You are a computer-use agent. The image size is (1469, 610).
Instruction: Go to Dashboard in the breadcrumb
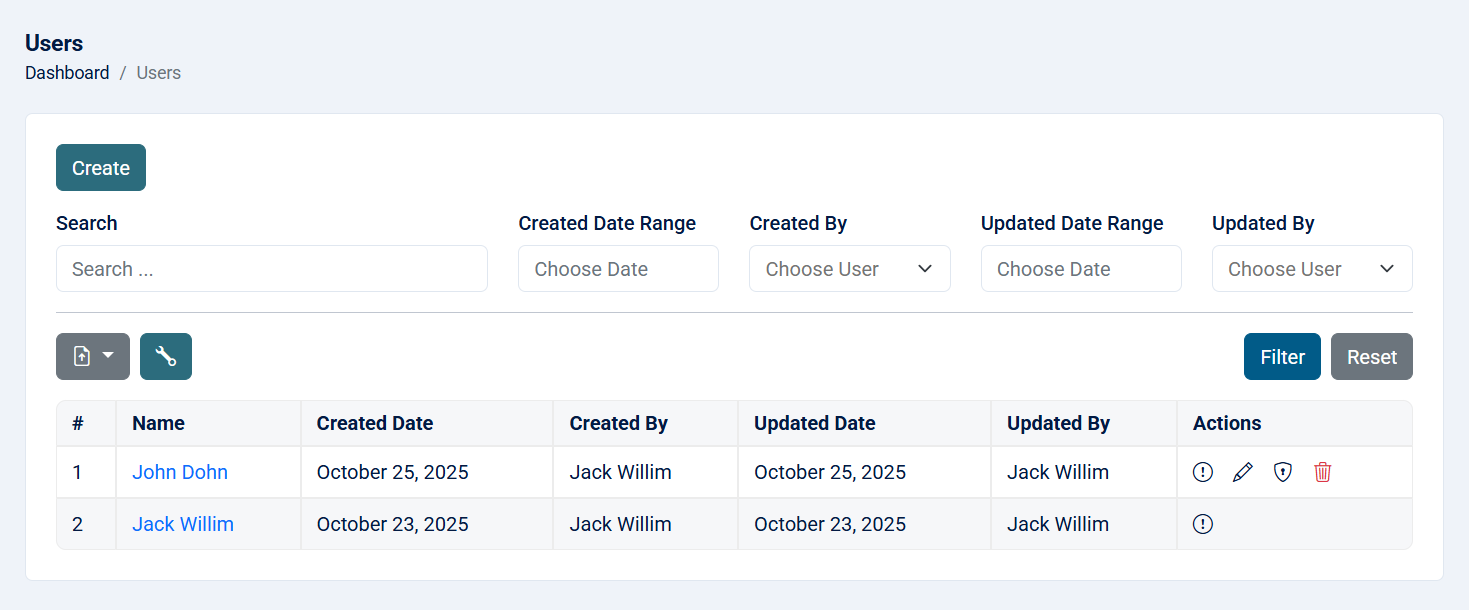67,73
